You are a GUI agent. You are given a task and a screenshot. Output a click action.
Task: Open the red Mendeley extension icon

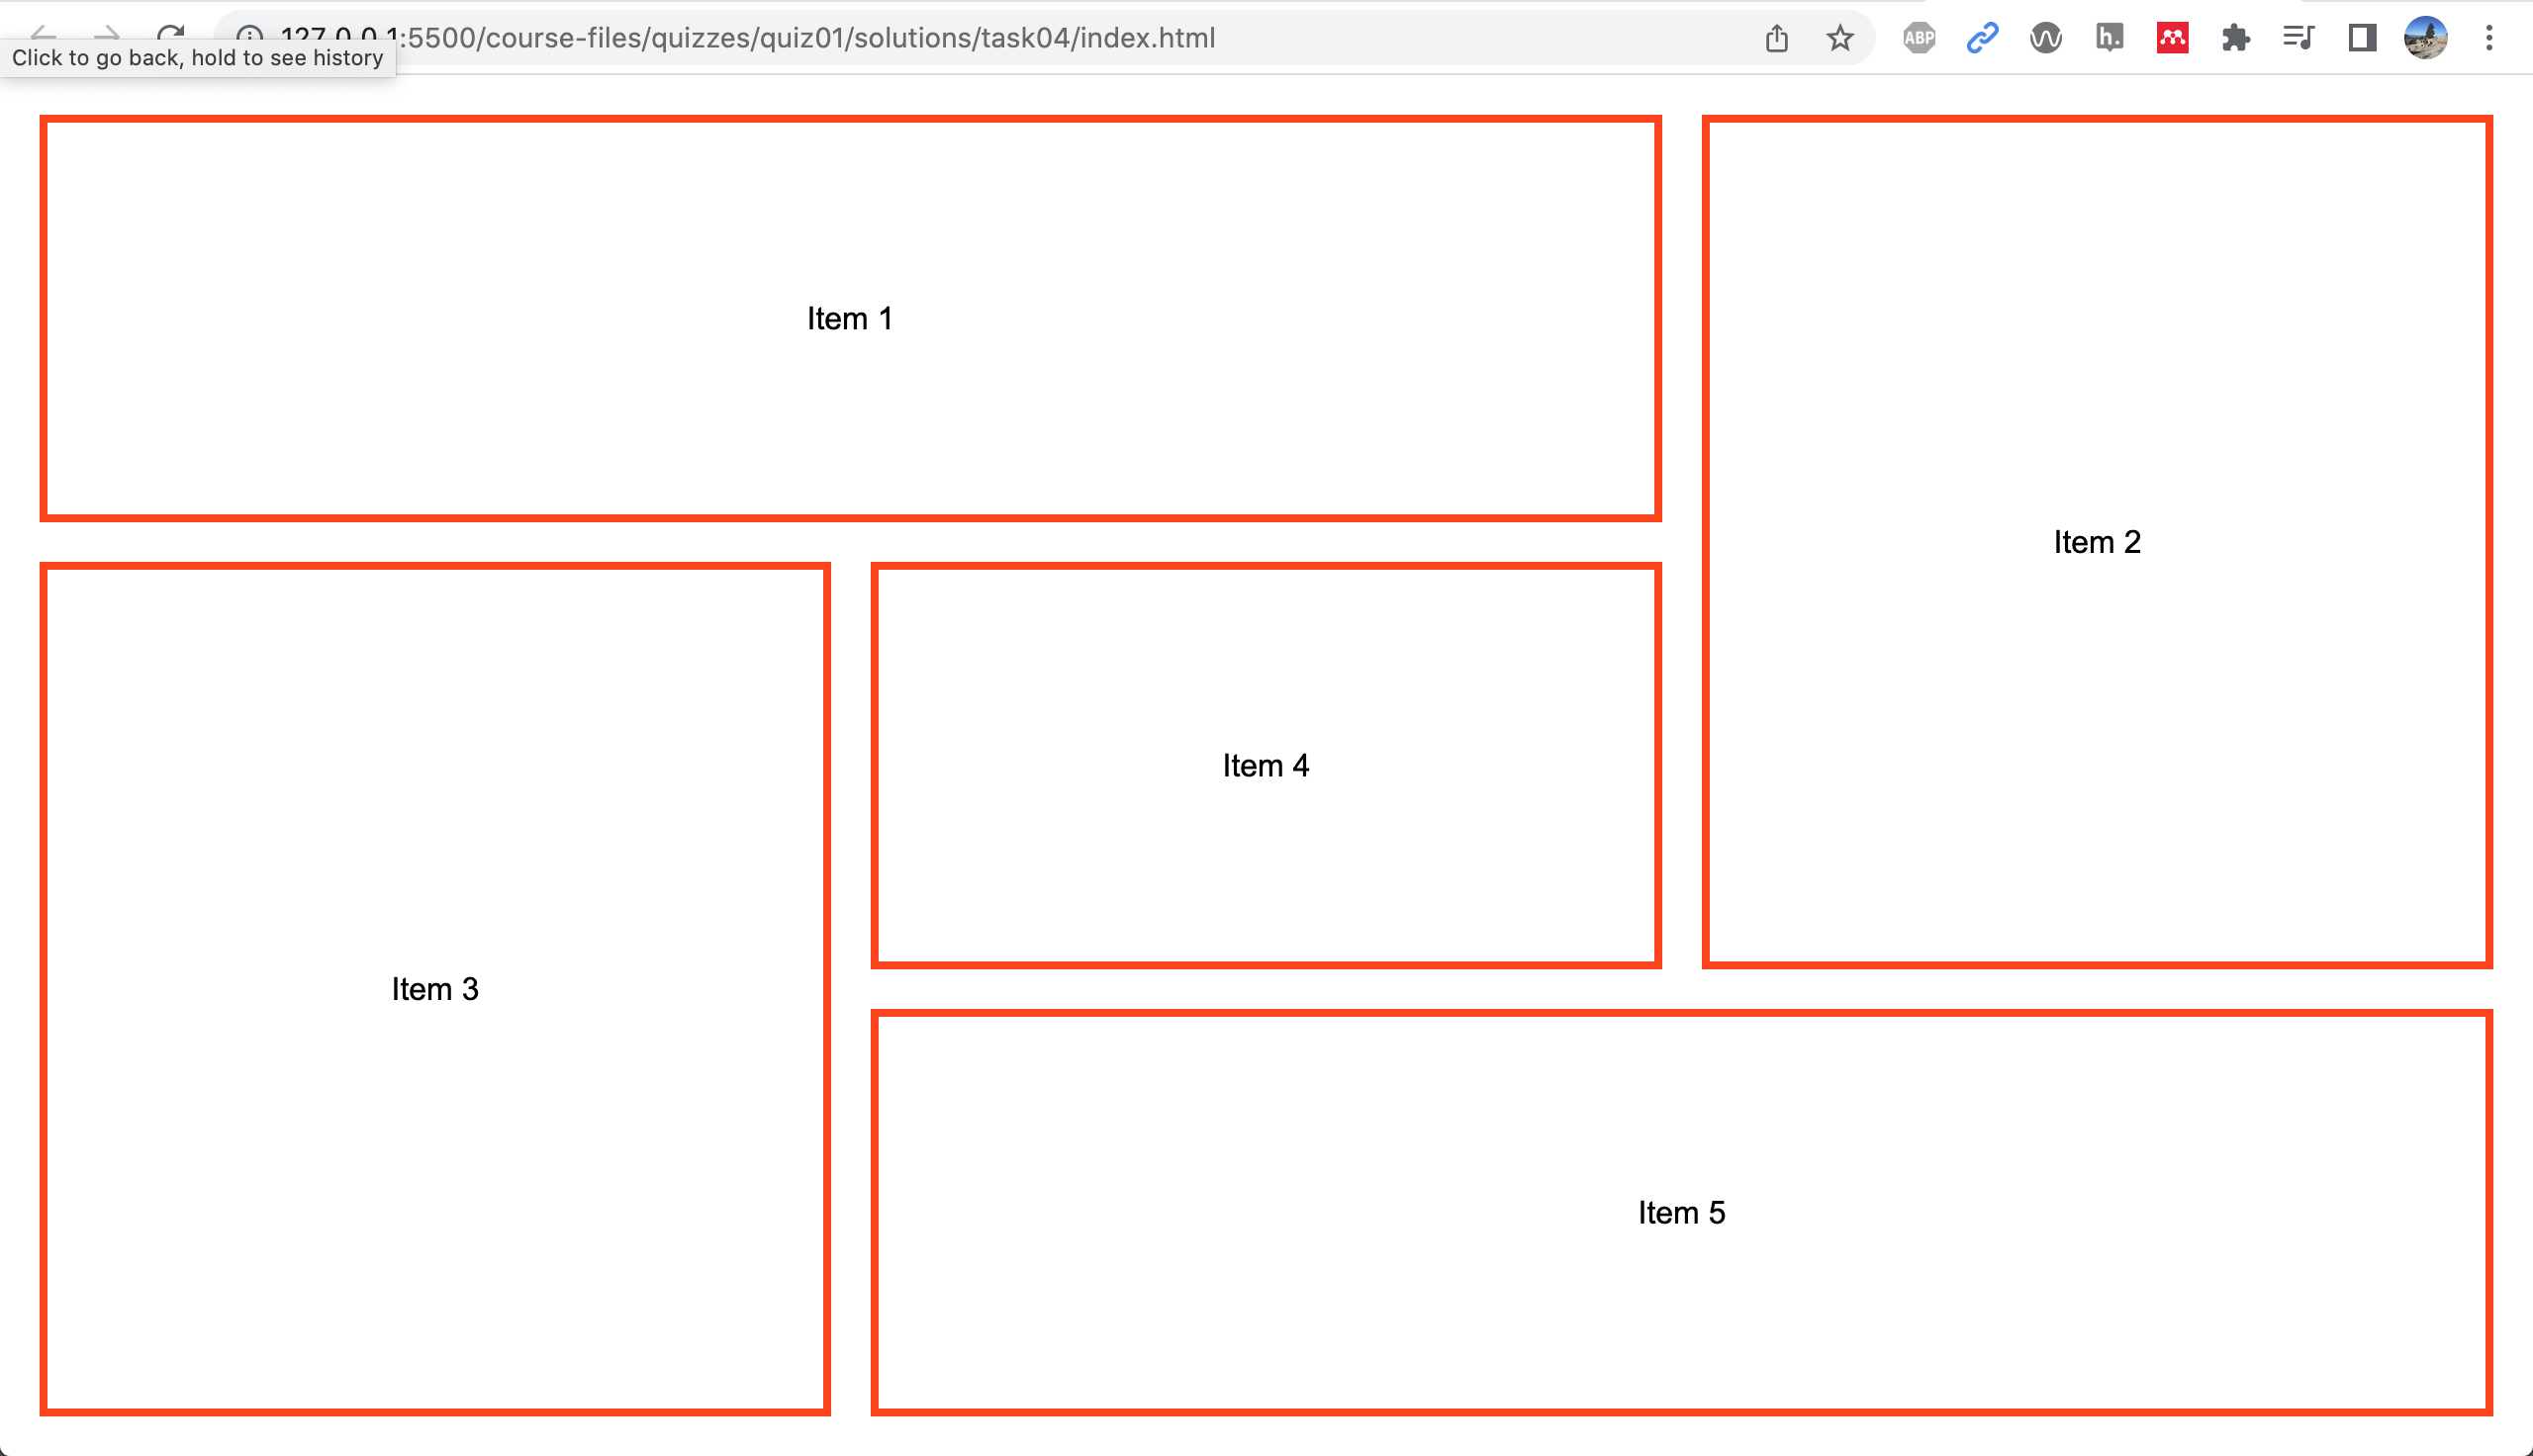[x=2172, y=38]
